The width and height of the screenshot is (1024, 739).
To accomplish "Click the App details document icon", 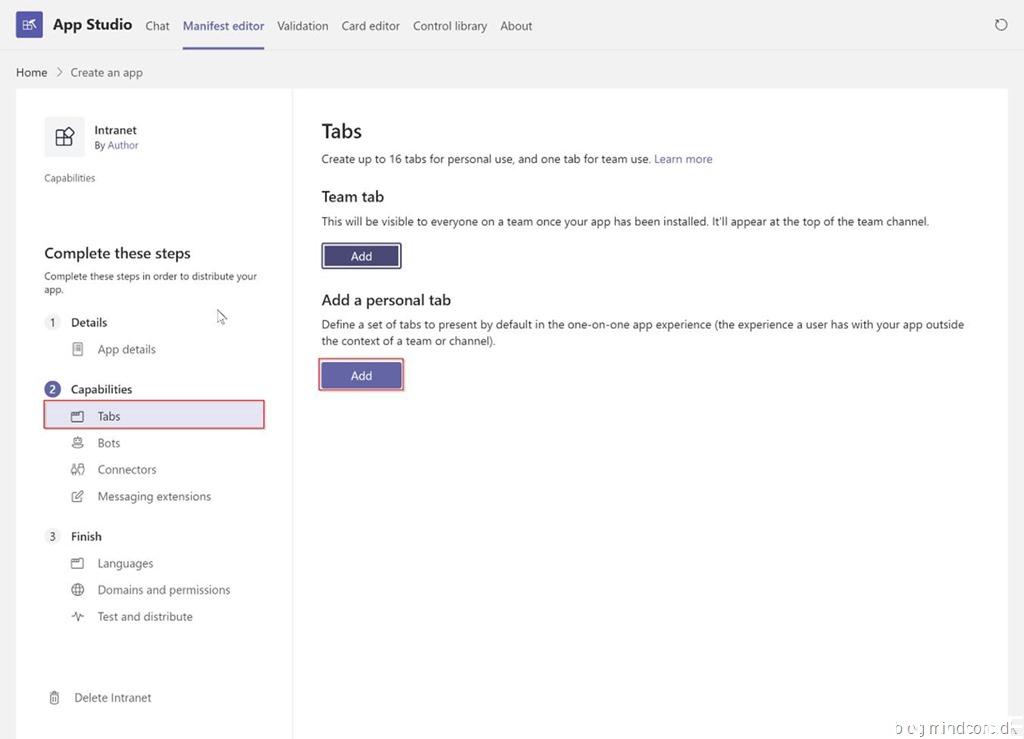I will 78,349.
